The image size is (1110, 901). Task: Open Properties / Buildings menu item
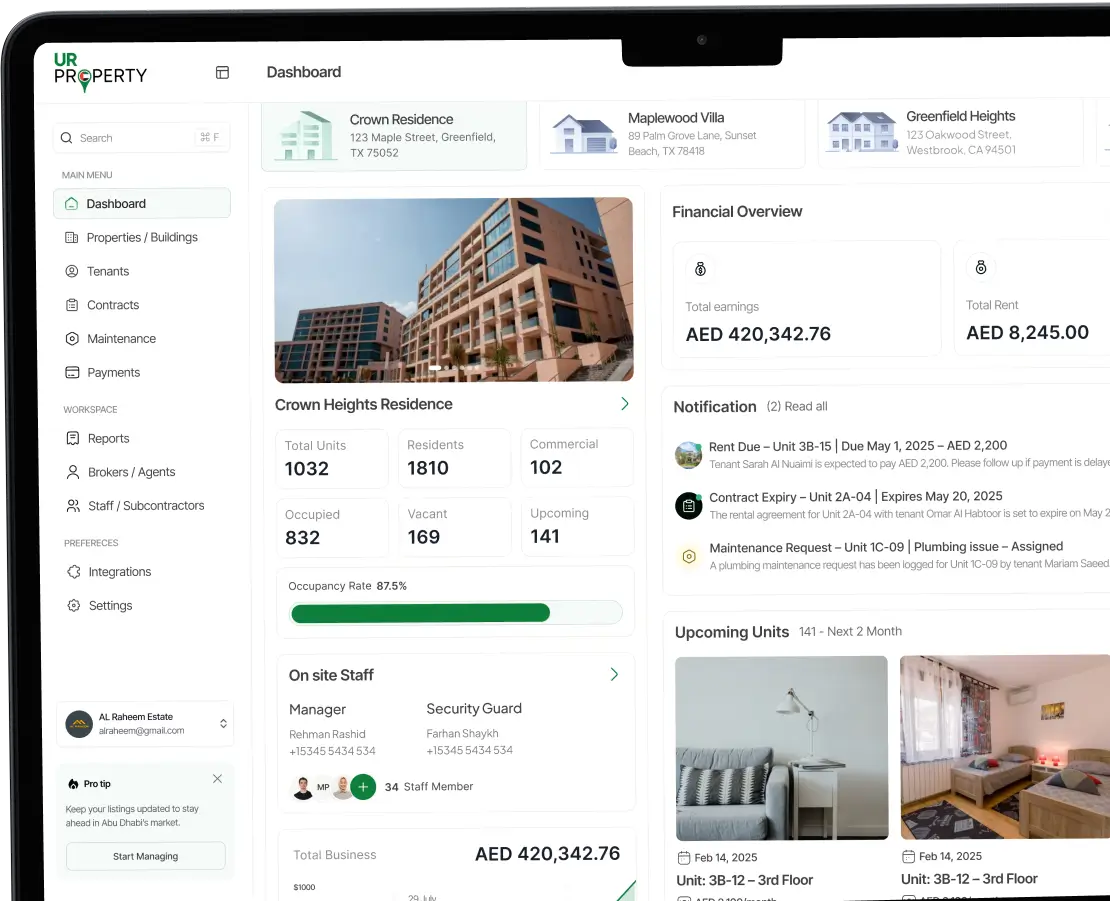click(141, 237)
